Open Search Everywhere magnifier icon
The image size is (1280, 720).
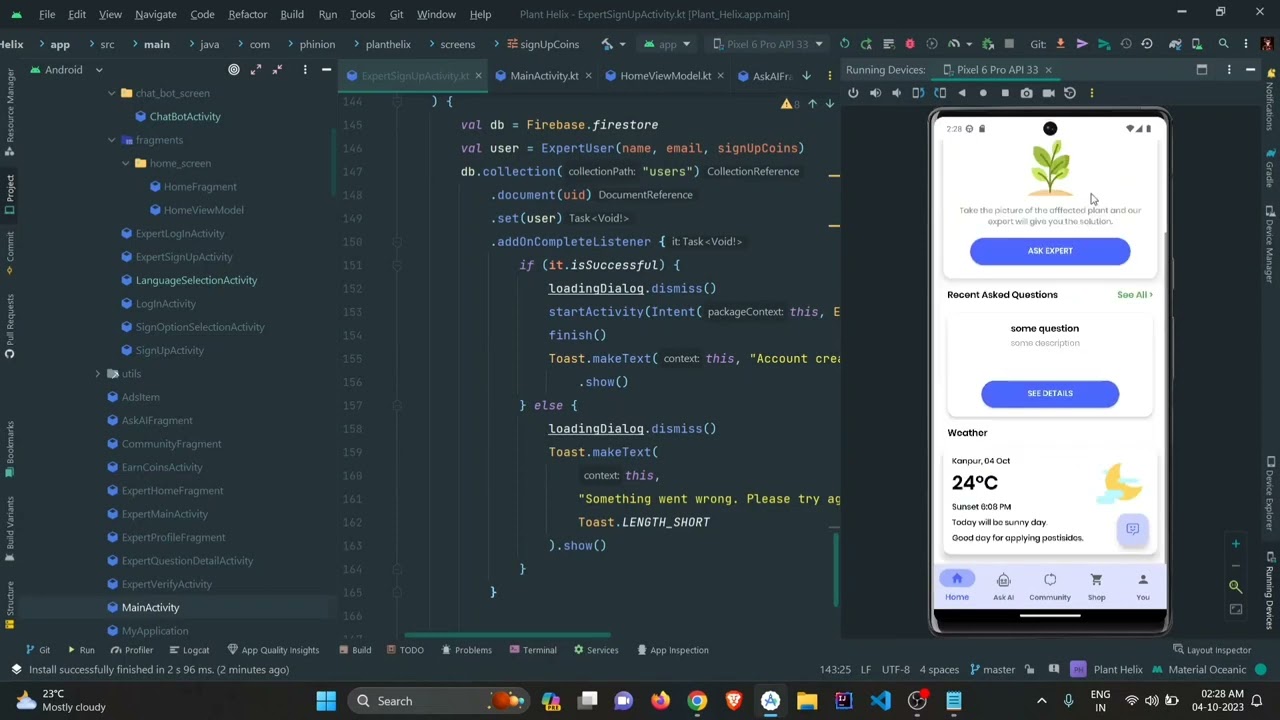click(x=1223, y=44)
